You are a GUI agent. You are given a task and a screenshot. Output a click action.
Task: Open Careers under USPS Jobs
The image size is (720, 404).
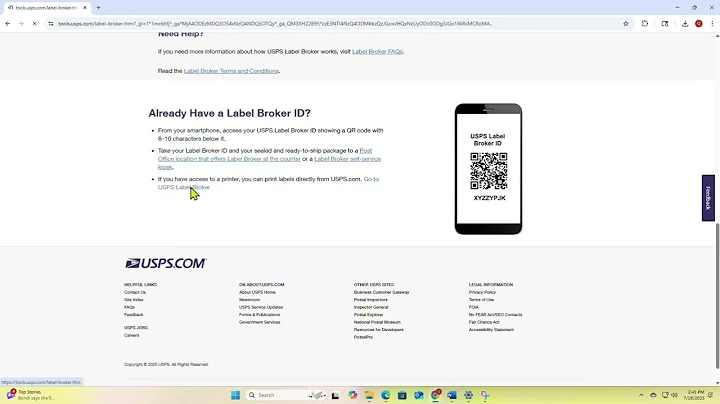click(131, 335)
